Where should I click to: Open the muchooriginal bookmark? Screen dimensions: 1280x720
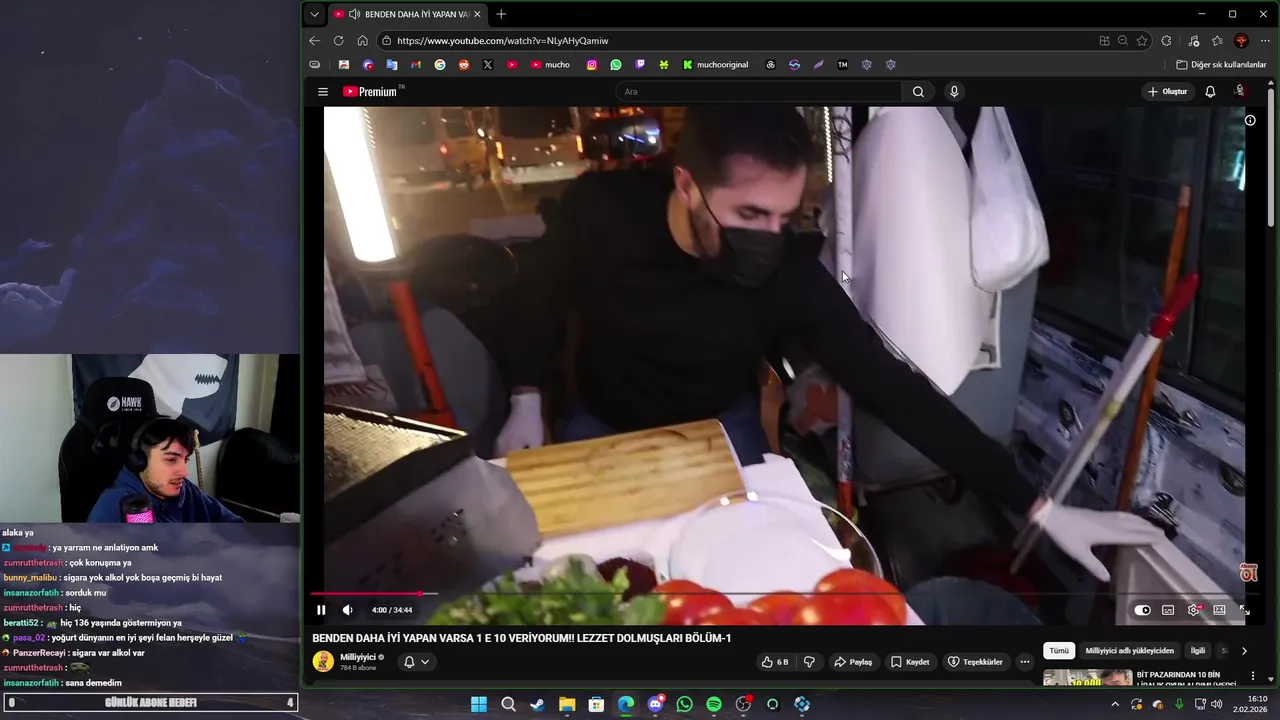tap(715, 65)
